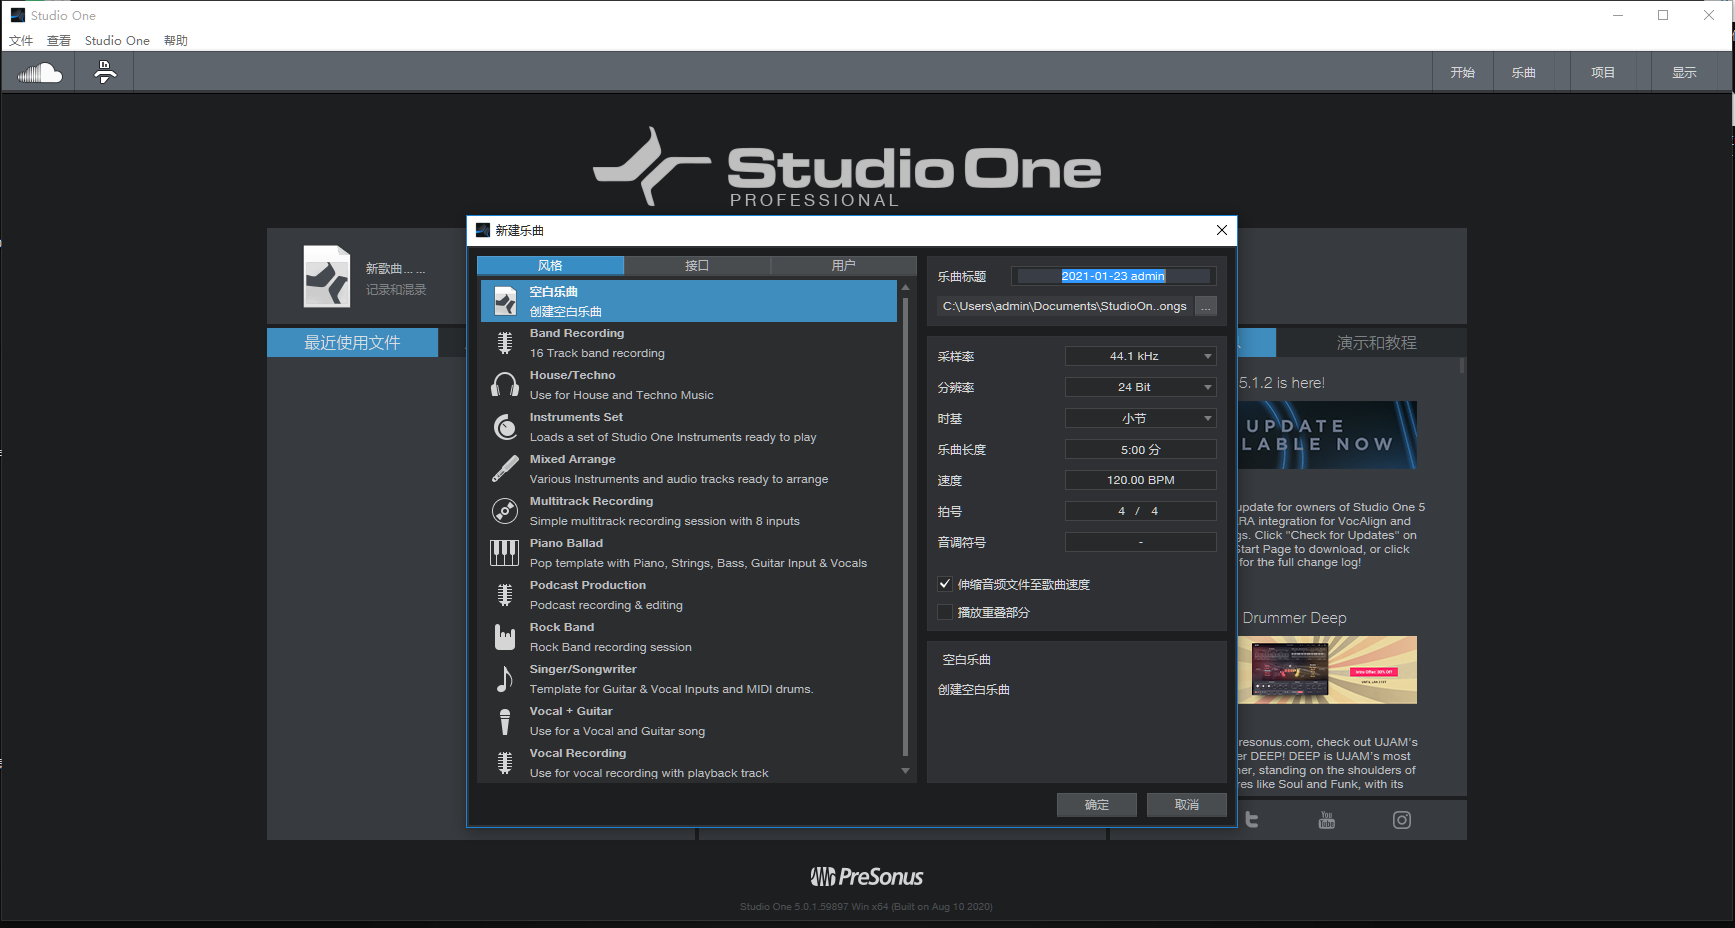Select the Vocal Recording template icon

click(505, 763)
